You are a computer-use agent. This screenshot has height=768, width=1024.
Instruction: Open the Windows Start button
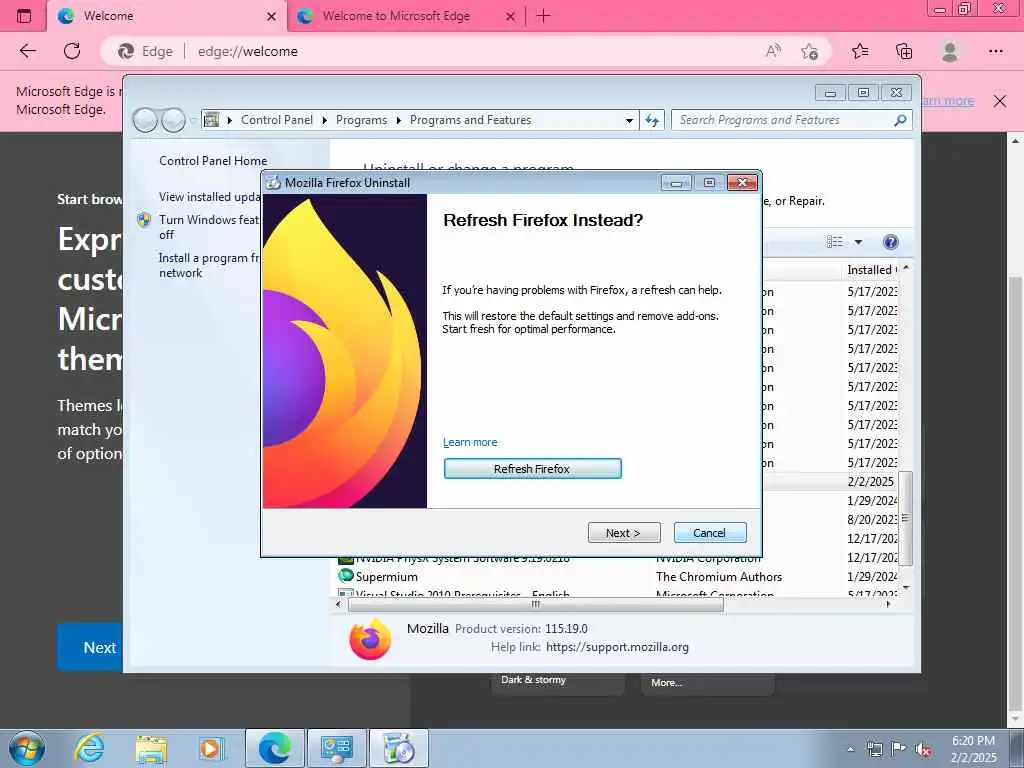tap(27, 748)
